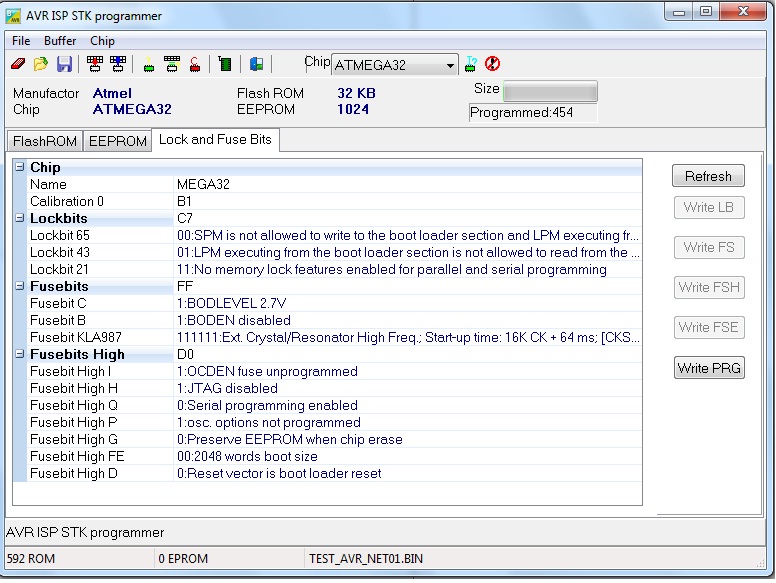
Task: Click the 32 KB Flash ROM value
Action: pos(356,93)
